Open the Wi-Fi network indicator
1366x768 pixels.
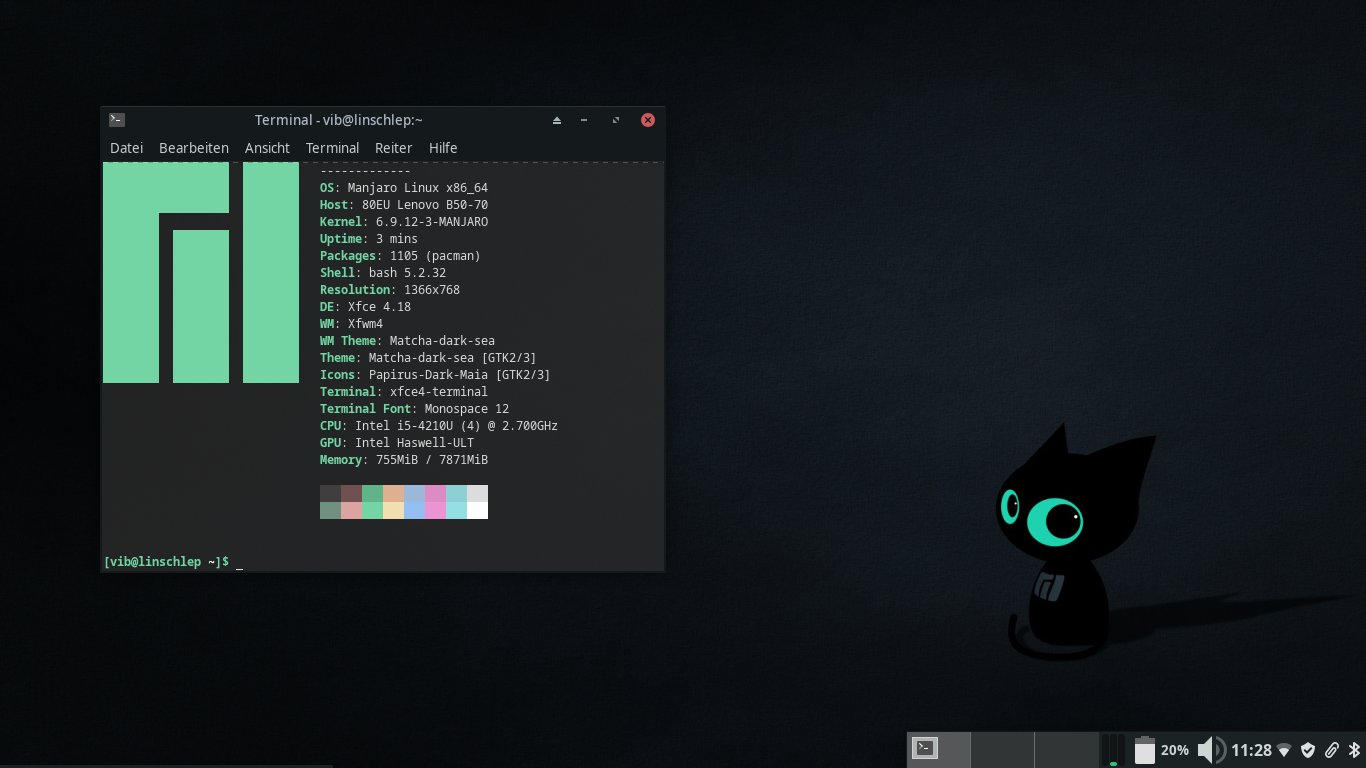(x=1284, y=750)
